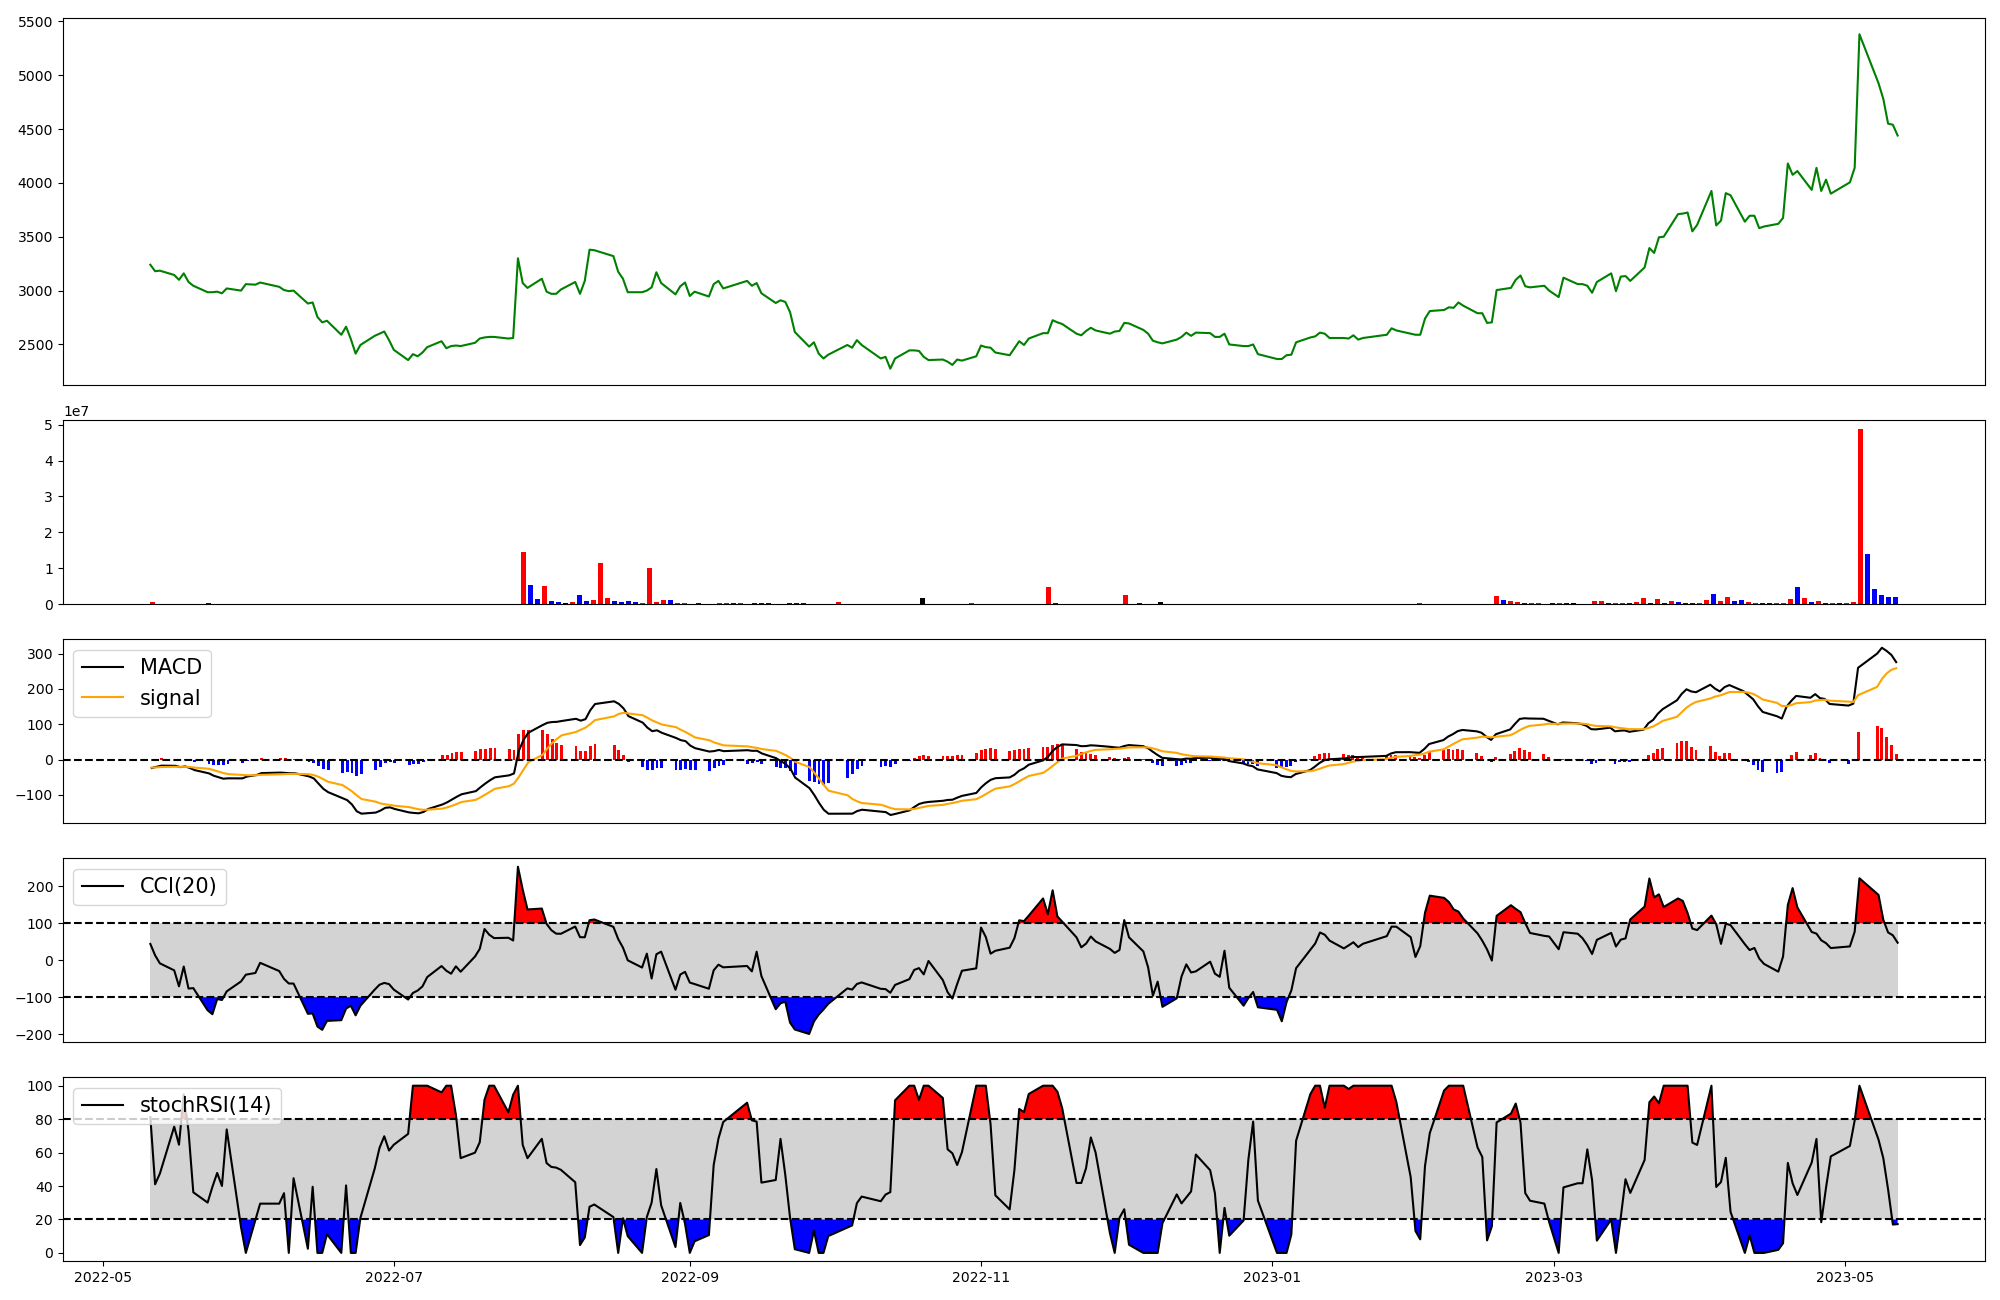The image size is (2000, 1300).
Task: Click the stochRSI(14) legend entry
Action: coord(205,1105)
